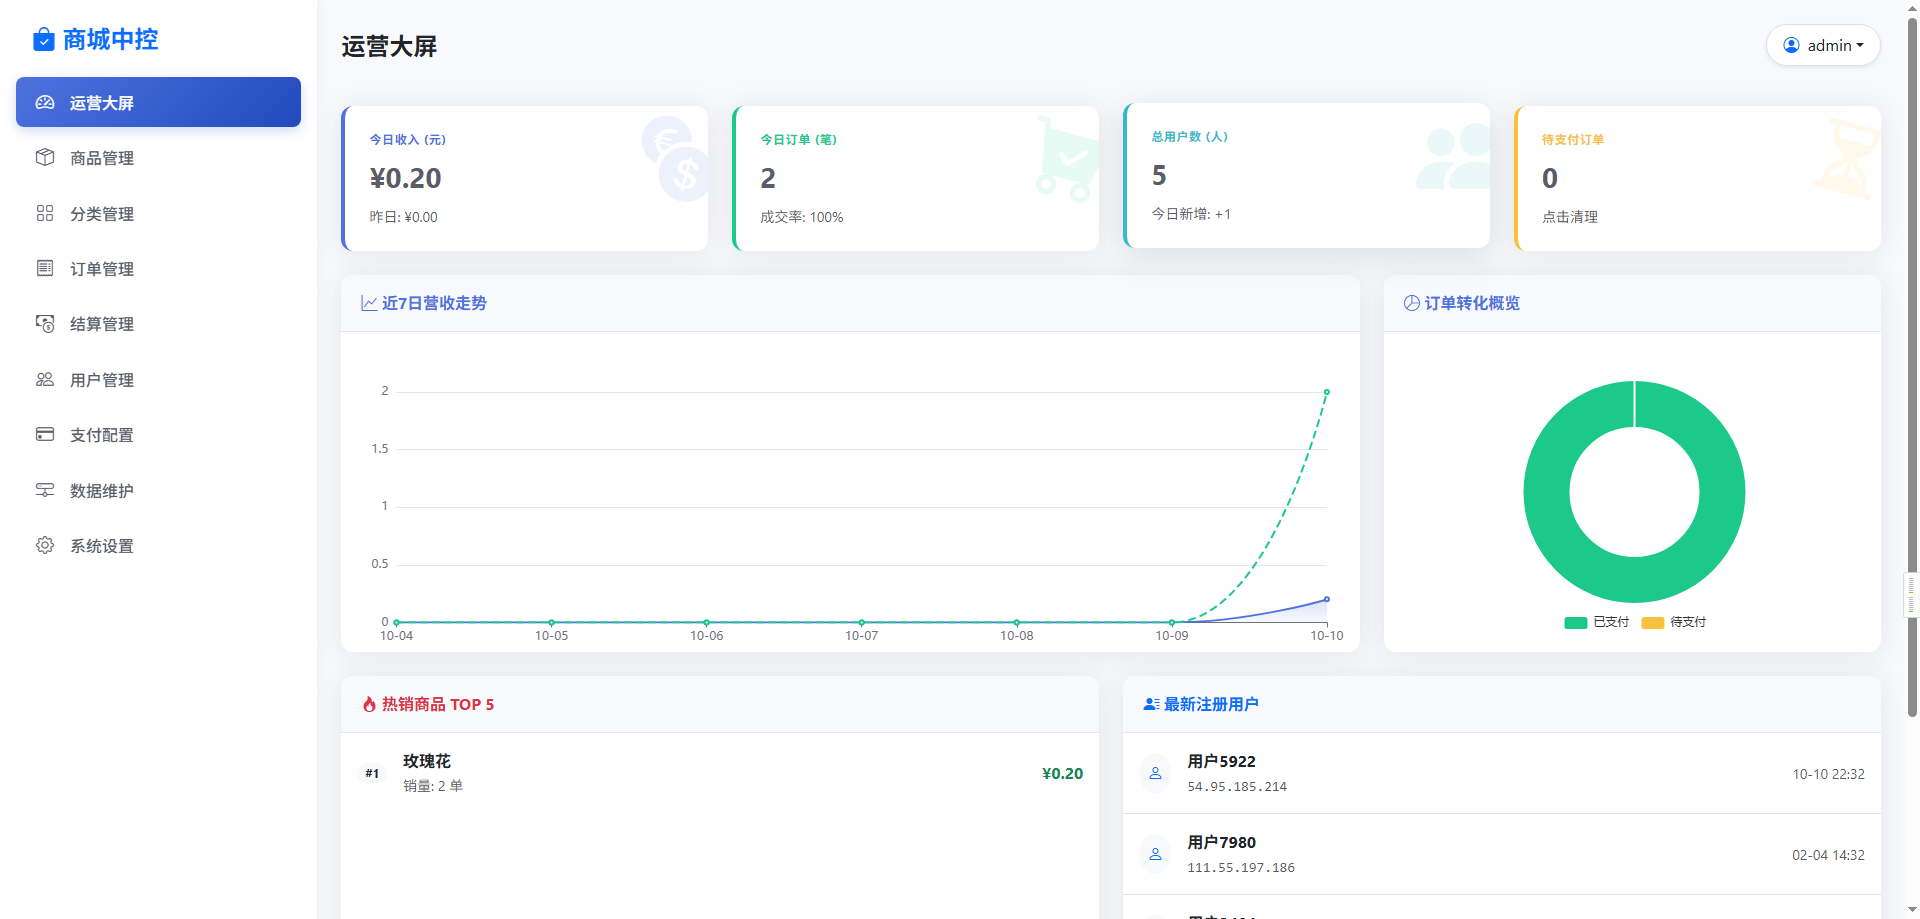This screenshot has width=1920, height=919.
Task: Click the flame icon beside 热销商品 TOP 5
Action: coord(369,704)
